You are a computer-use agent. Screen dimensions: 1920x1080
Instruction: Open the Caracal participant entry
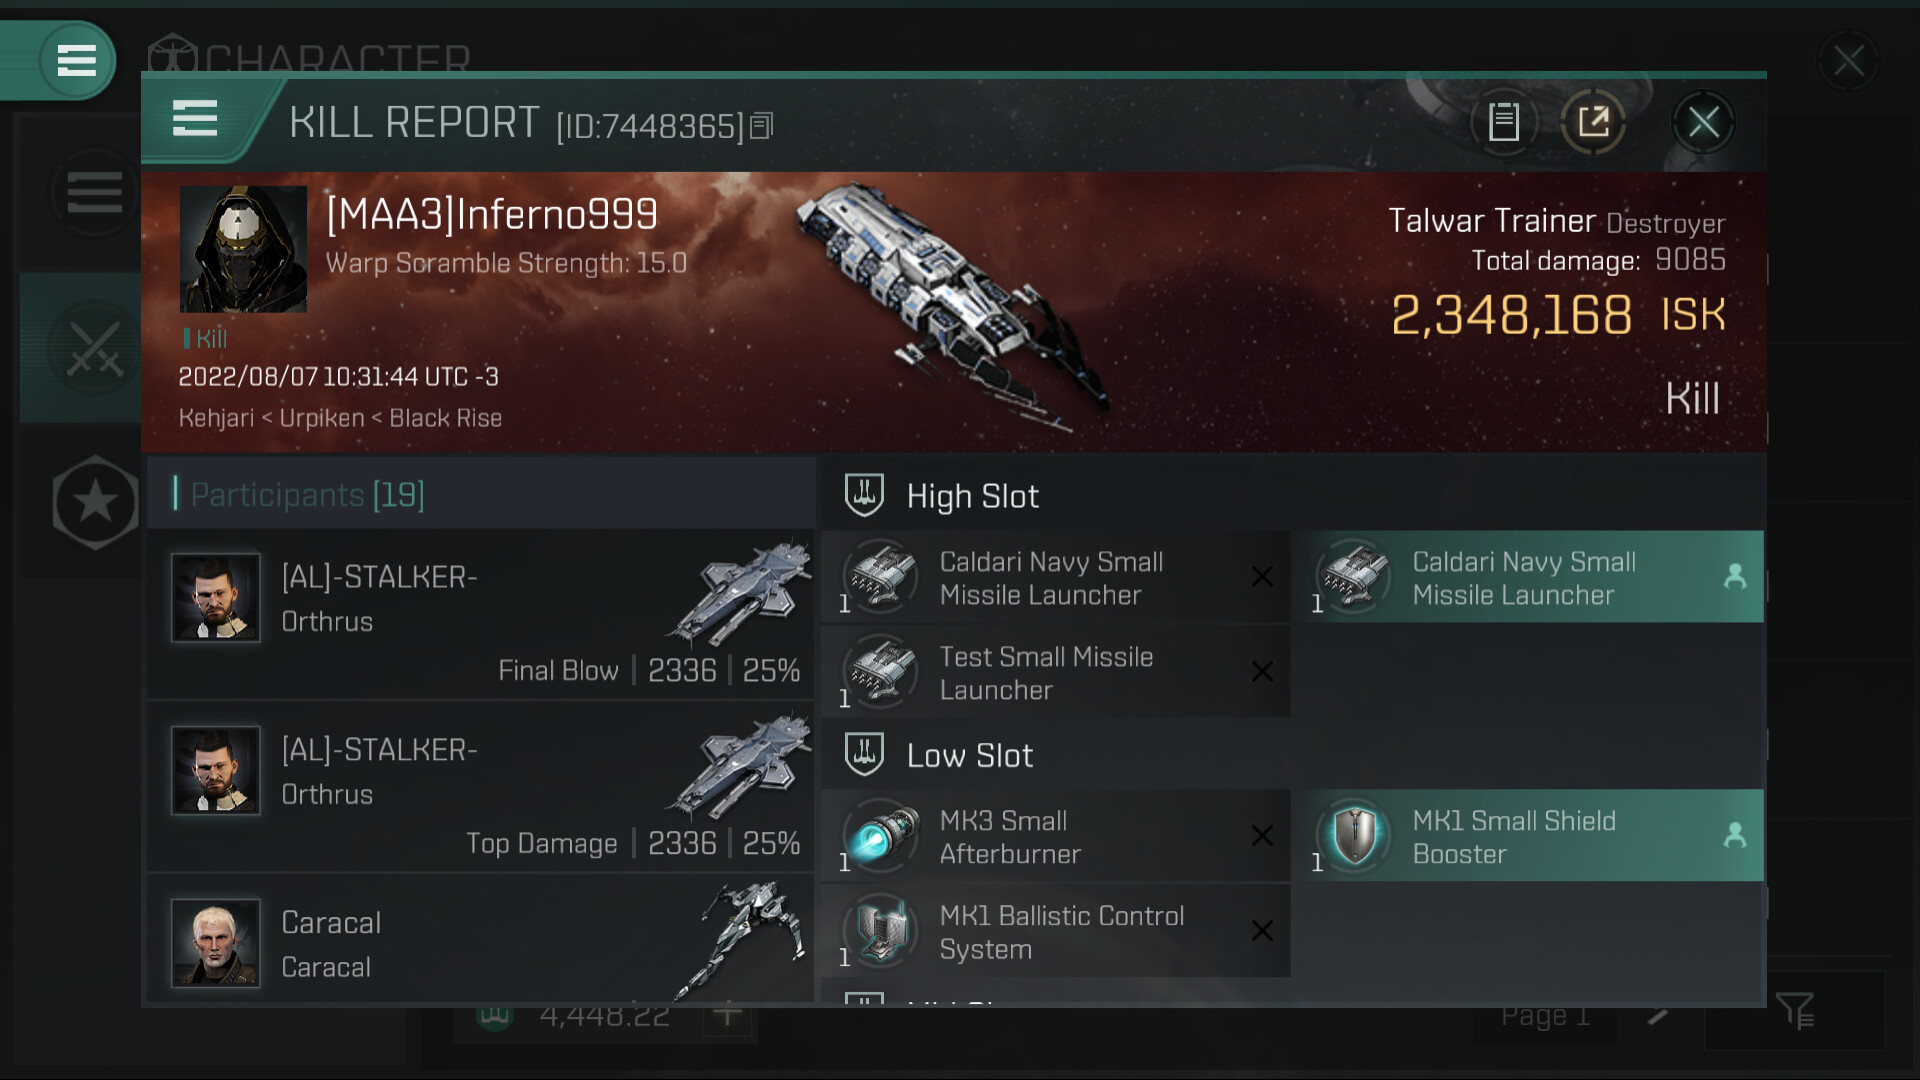480,940
